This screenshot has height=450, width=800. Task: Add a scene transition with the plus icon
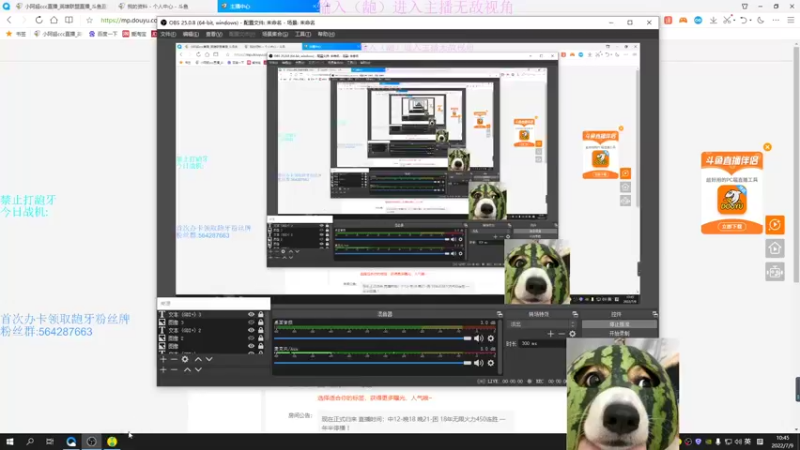(x=551, y=334)
